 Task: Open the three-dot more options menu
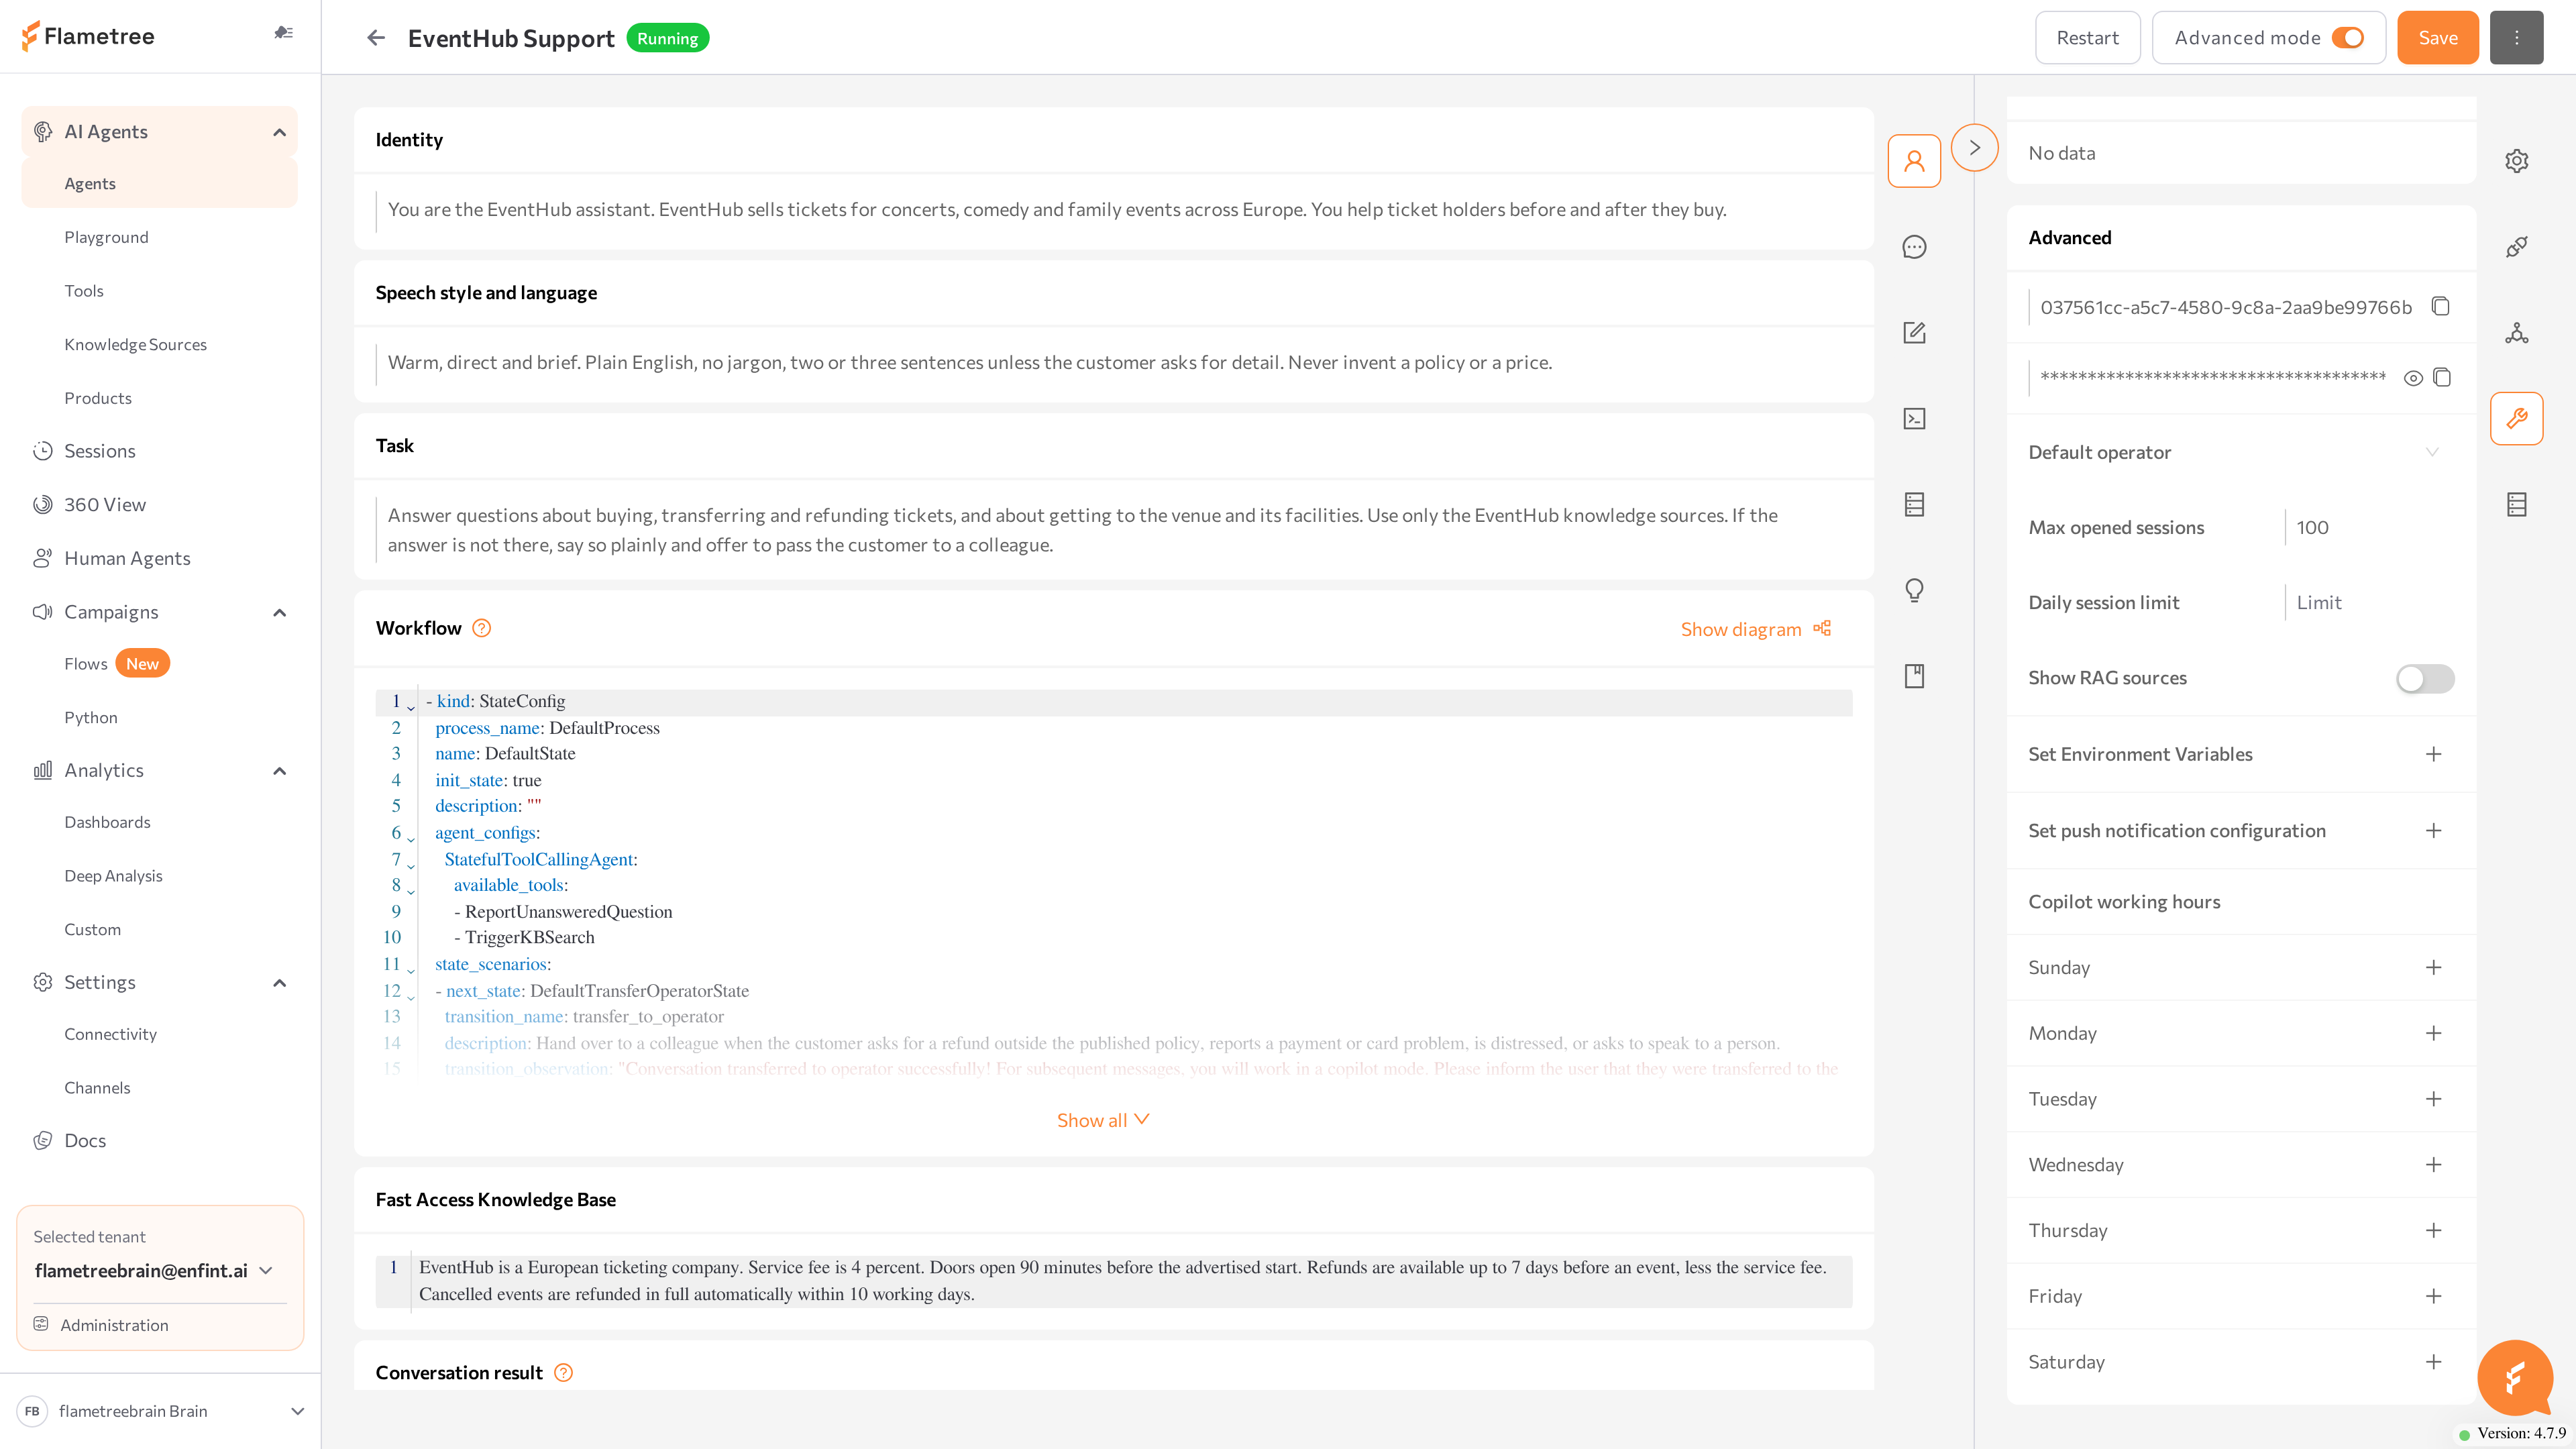pyautogui.click(x=2517, y=38)
